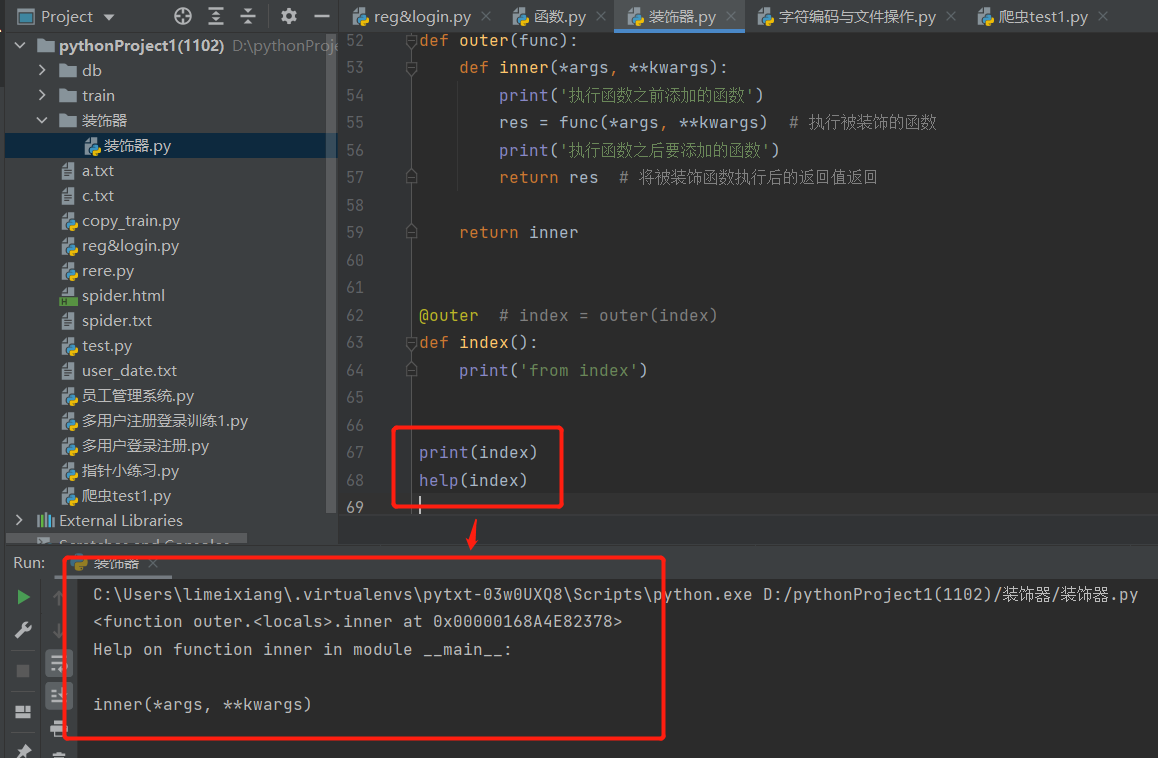Close the 爬虫test1.py tab
The width and height of the screenshot is (1158, 758).
point(1103,16)
